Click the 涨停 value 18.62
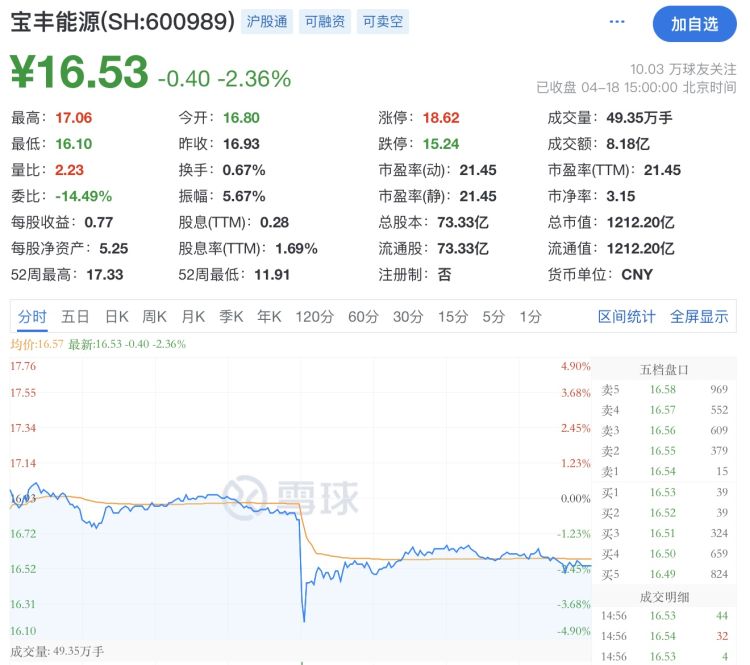Image resolution: width=750 pixels, height=665 pixels. coord(441,118)
